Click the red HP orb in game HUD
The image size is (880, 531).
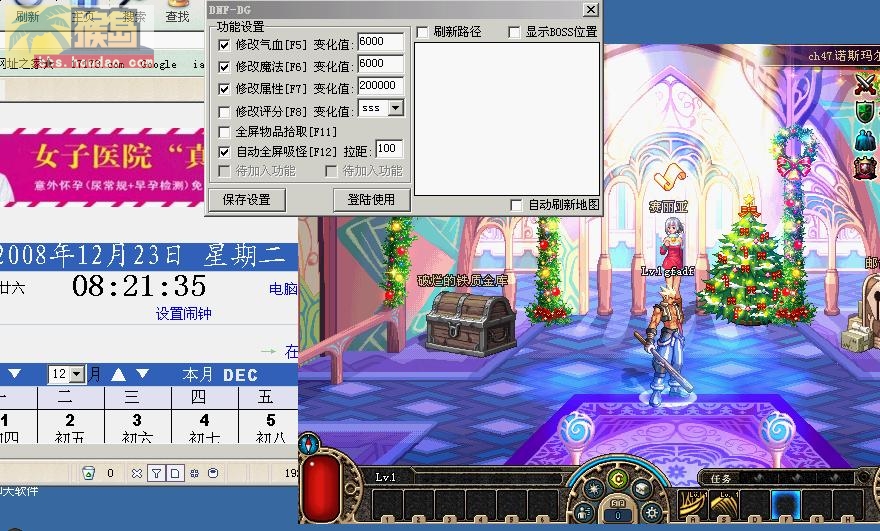(322, 486)
